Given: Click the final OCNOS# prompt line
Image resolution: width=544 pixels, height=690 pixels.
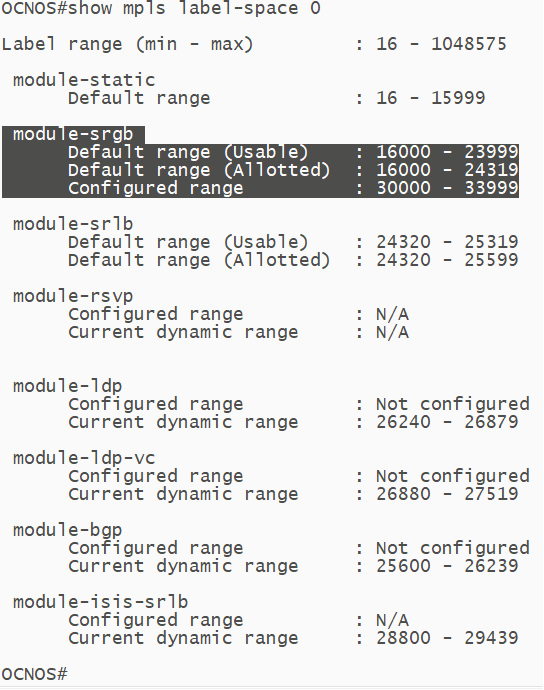Looking at the screenshot, I should pos(34,674).
